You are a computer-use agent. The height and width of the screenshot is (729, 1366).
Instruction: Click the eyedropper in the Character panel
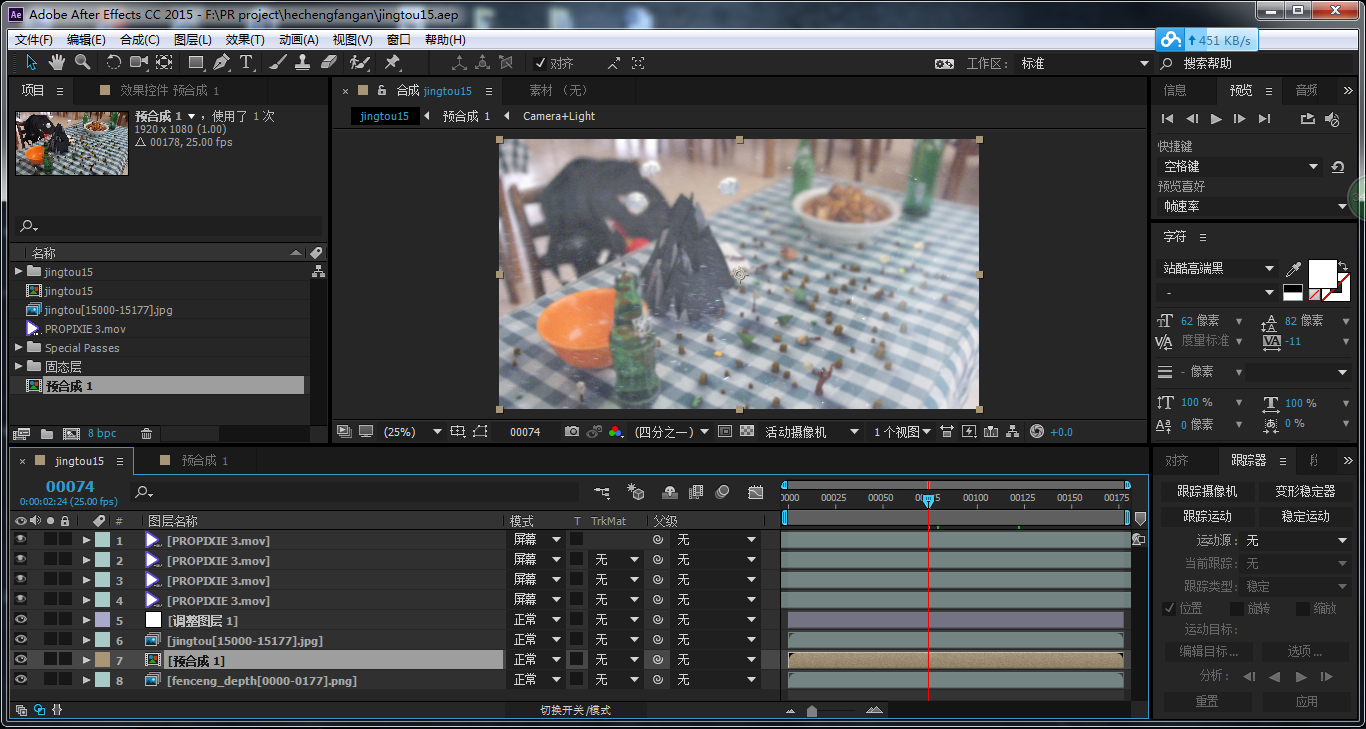(1293, 269)
